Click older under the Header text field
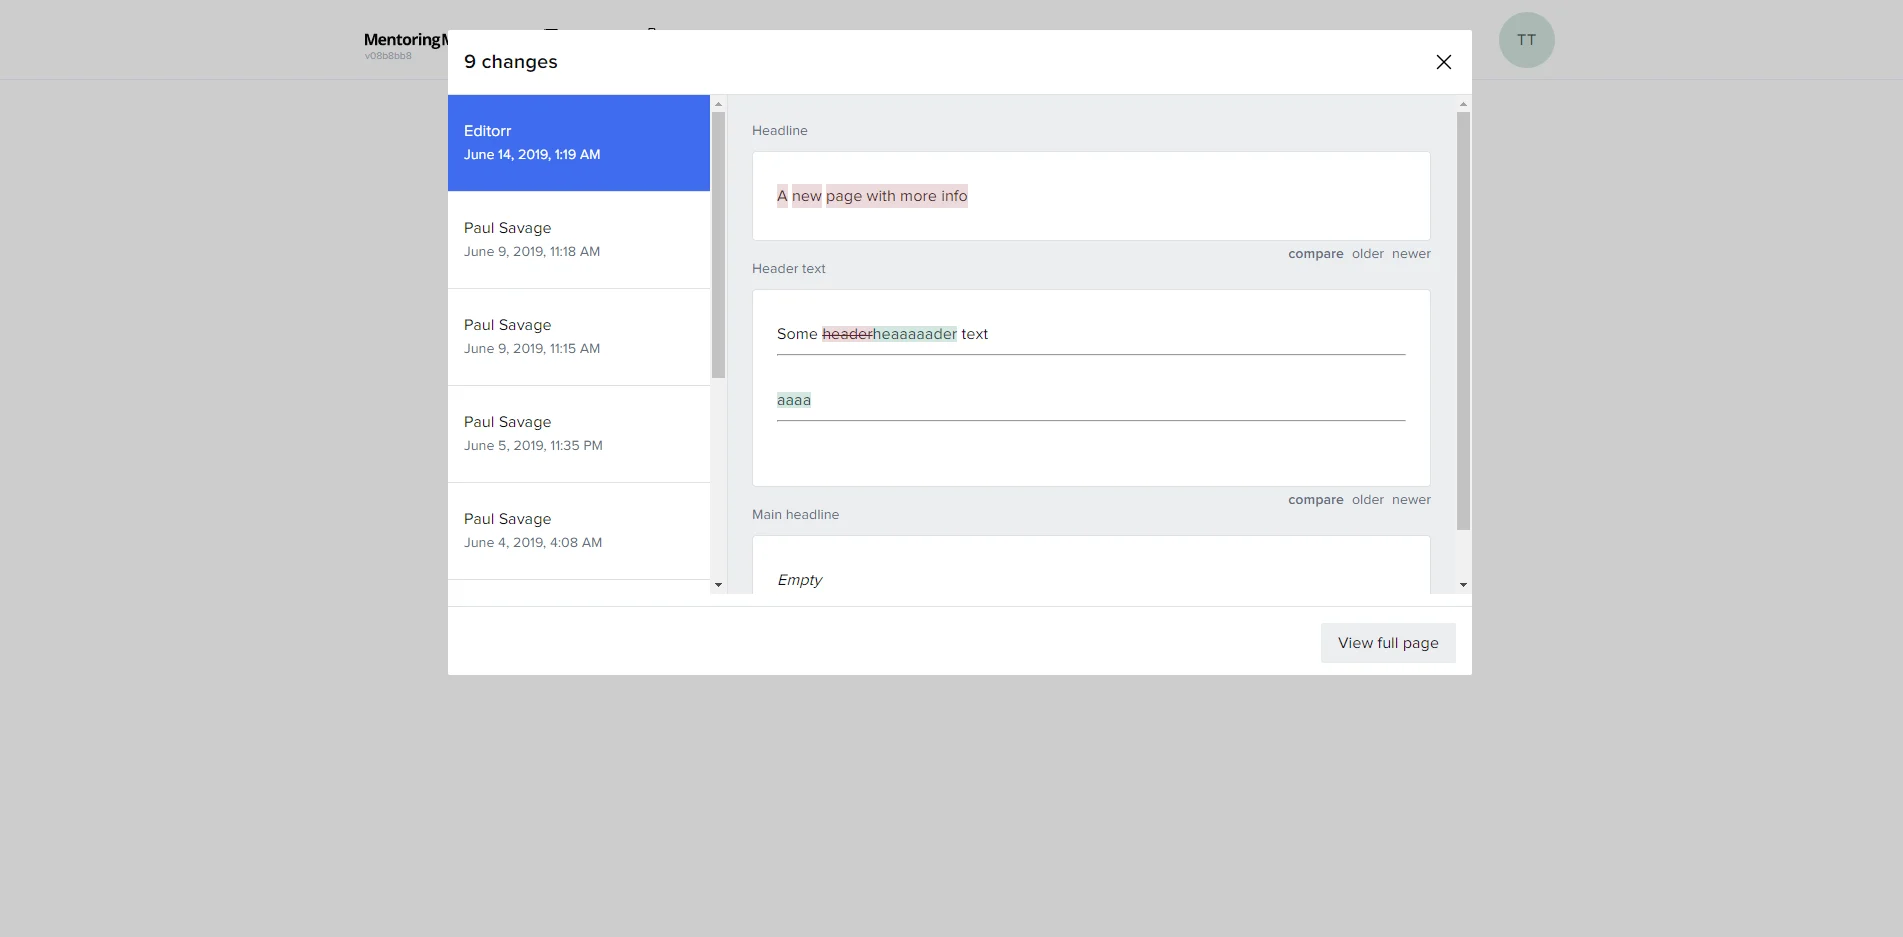Image resolution: width=1903 pixels, height=937 pixels. tap(1367, 500)
